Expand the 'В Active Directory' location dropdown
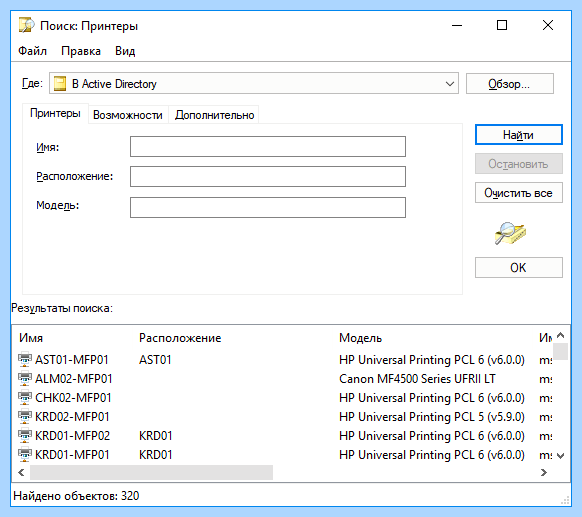The height and width of the screenshot is (517, 582). pos(449,84)
